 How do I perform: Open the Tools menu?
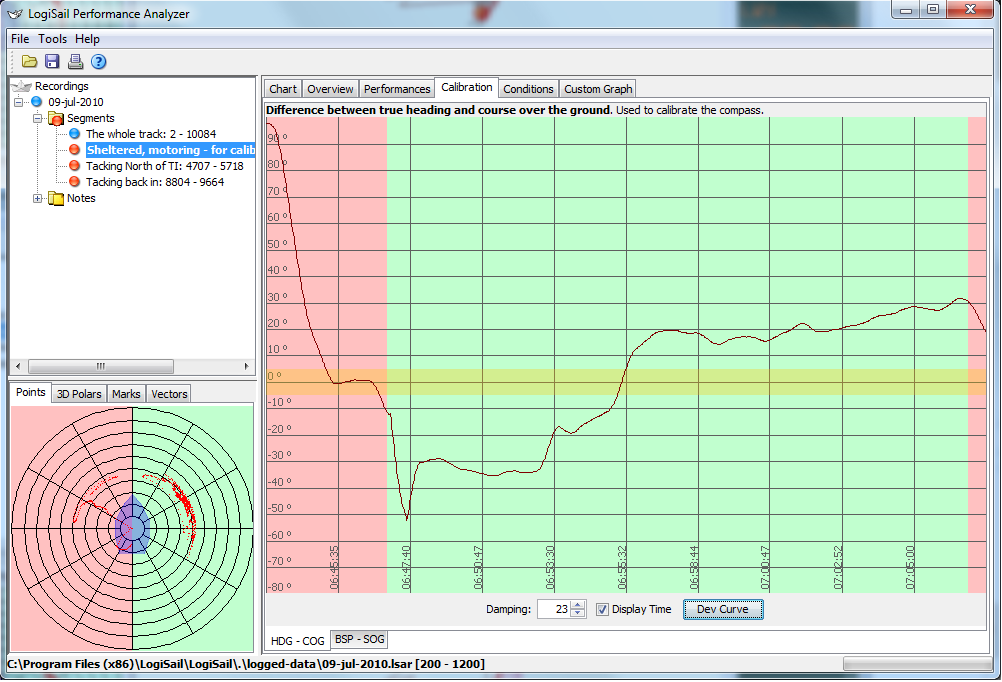click(52, 39)
